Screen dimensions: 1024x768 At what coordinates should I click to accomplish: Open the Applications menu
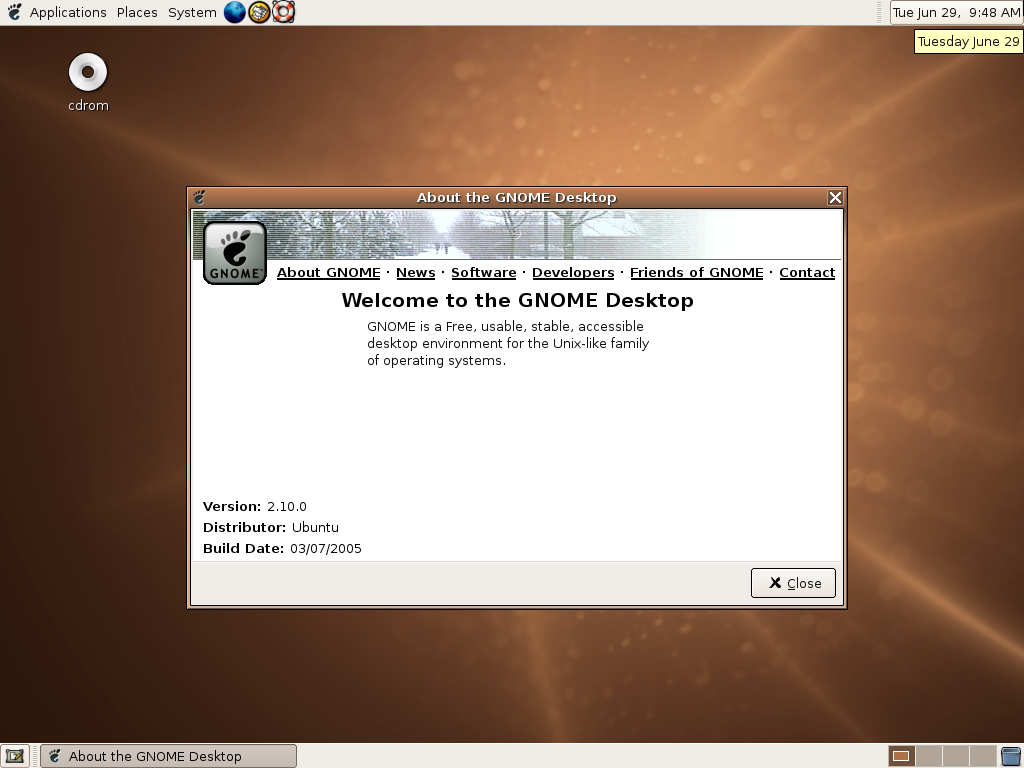click(68, 12)
